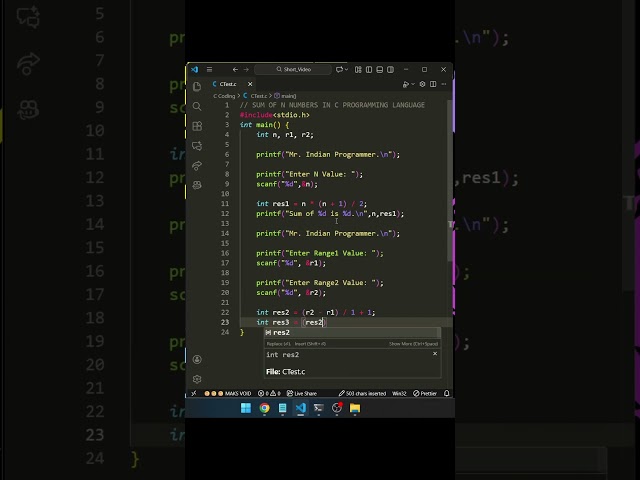Open the Explorer view in activity bar

click(x=197, y=87)
